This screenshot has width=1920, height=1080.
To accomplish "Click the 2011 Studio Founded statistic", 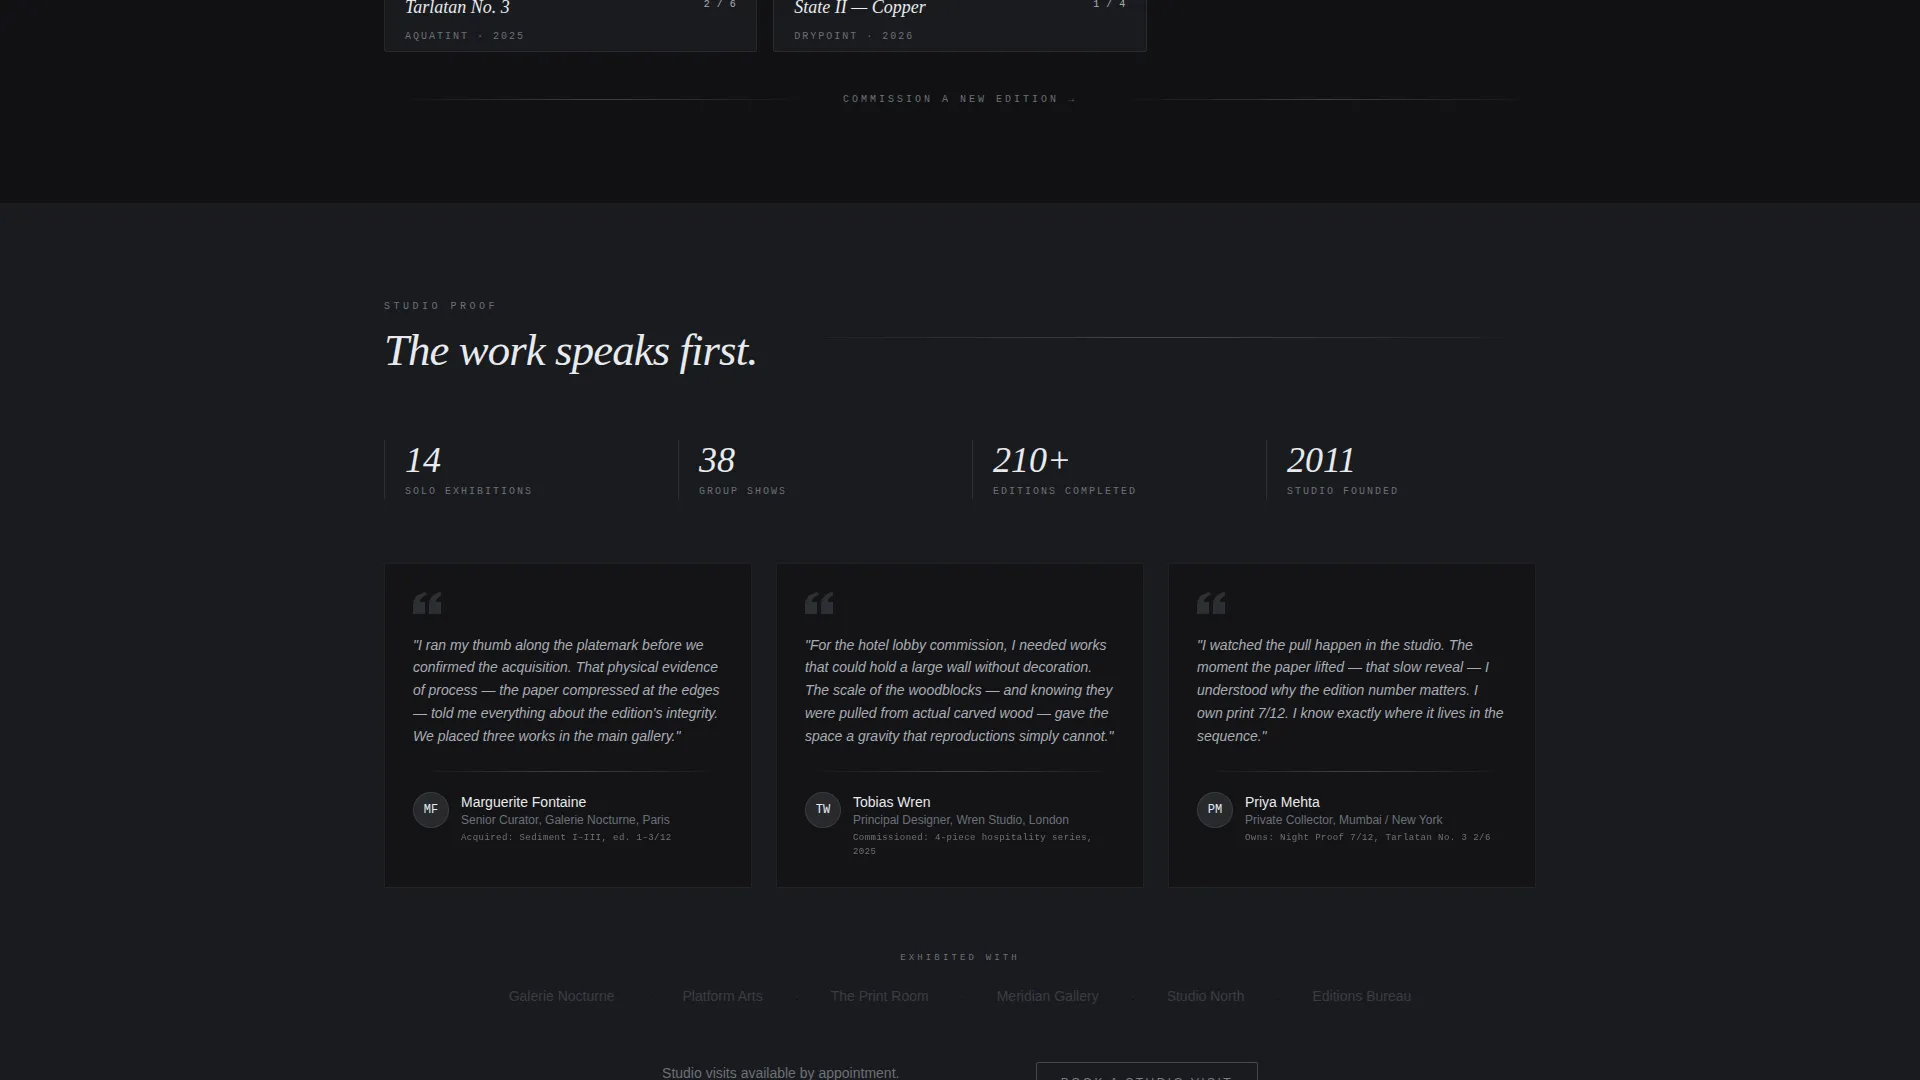I will [1400, 470].
